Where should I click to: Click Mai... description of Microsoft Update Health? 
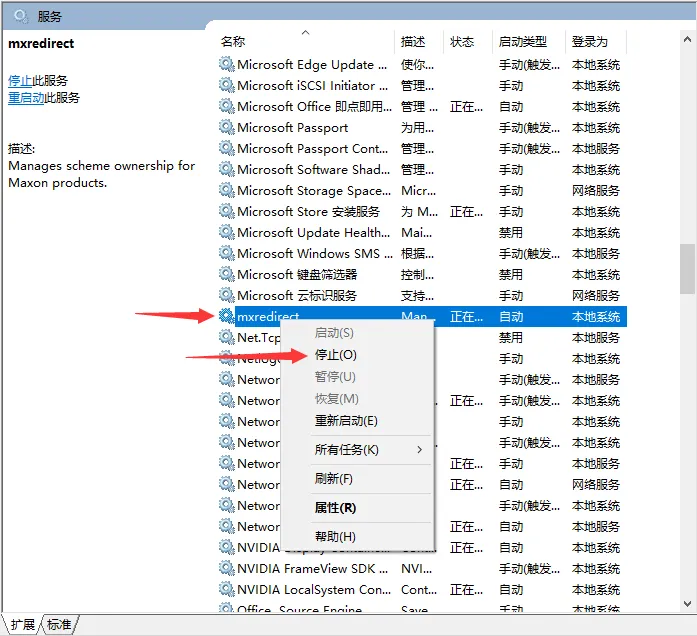point(417,232)
